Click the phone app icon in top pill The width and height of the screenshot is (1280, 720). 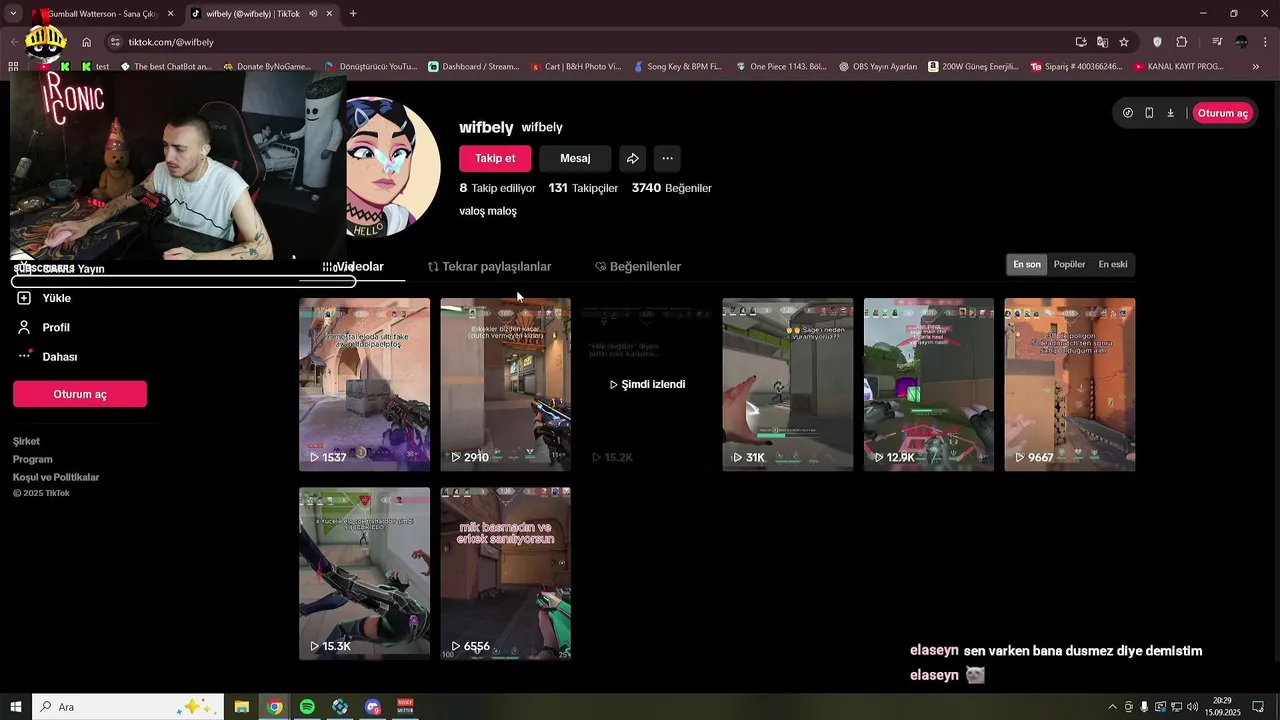click(x=1149, y=113)
